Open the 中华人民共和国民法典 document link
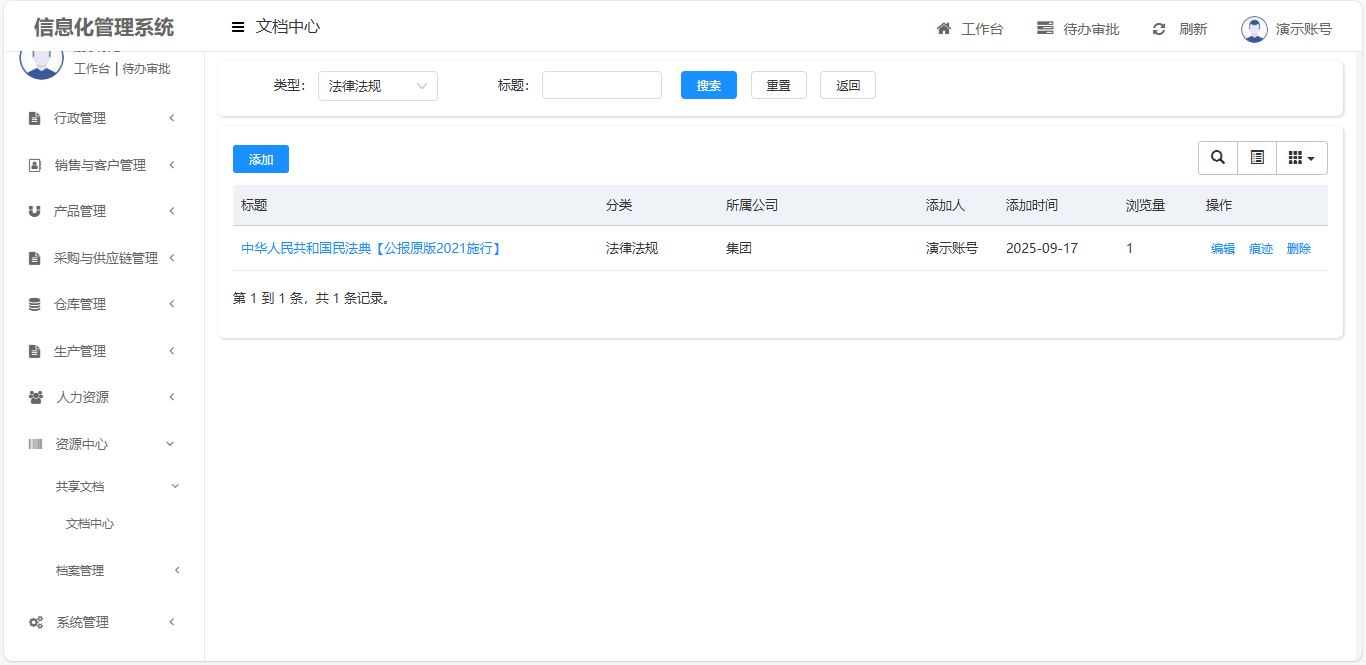The width and height of the screenshot is (1366, 665). (x=371, y=248)
